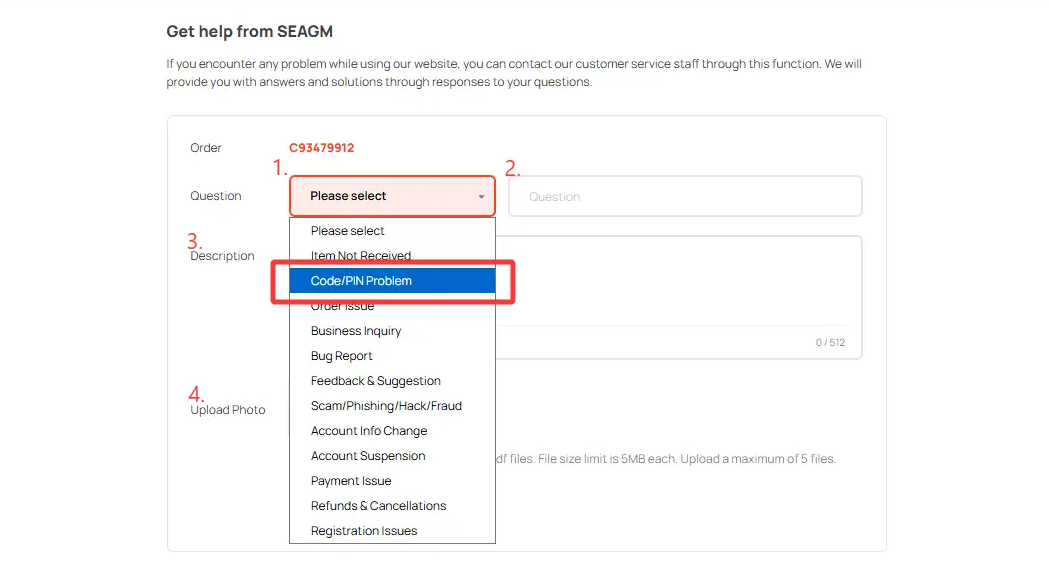Image resolution: width=1049 pixels, height=566 pixels.
Task: Open order number C93479912
Action: 321,148
